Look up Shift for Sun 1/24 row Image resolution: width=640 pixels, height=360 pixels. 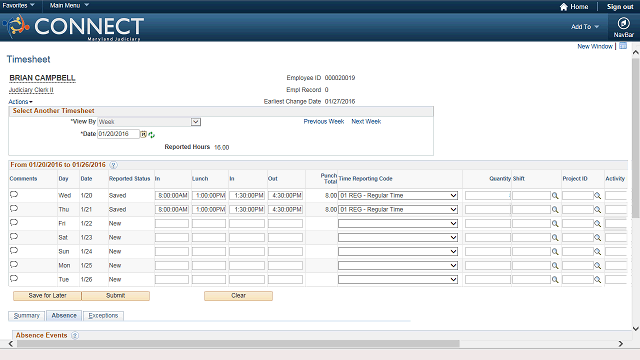click(555, 252)
